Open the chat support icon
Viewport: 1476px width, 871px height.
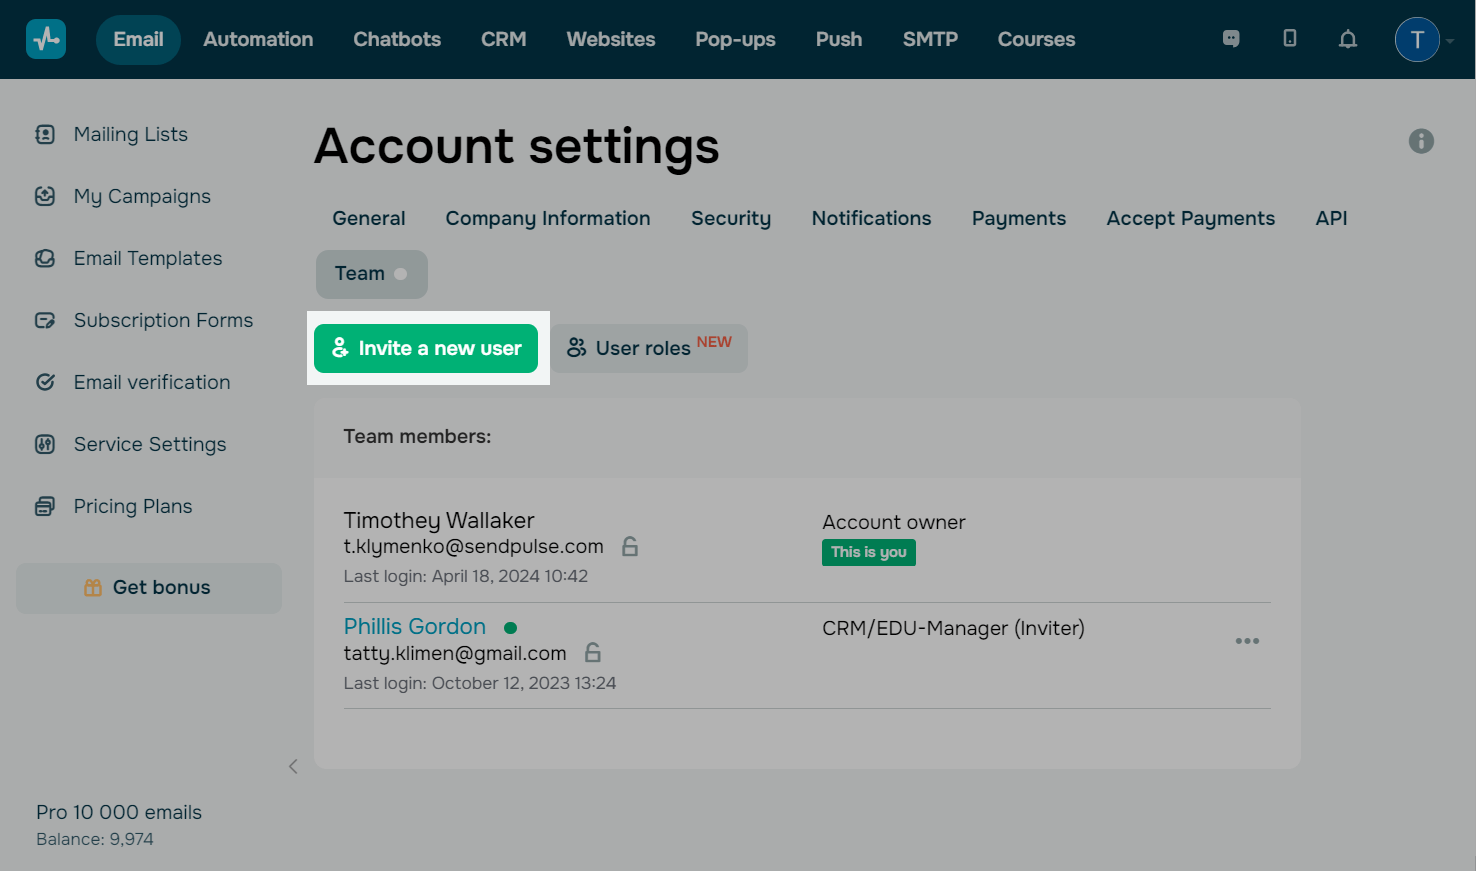pos(1231,39)
